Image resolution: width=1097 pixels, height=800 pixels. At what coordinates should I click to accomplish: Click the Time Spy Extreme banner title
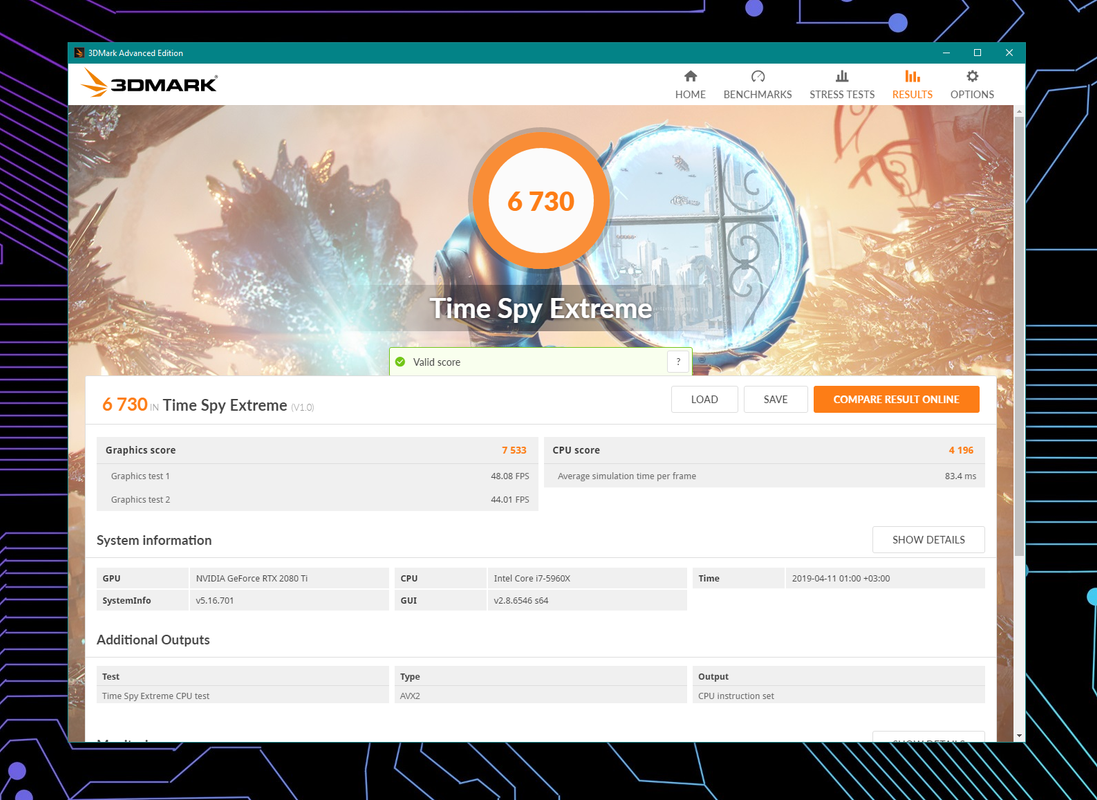pos(541,309)
